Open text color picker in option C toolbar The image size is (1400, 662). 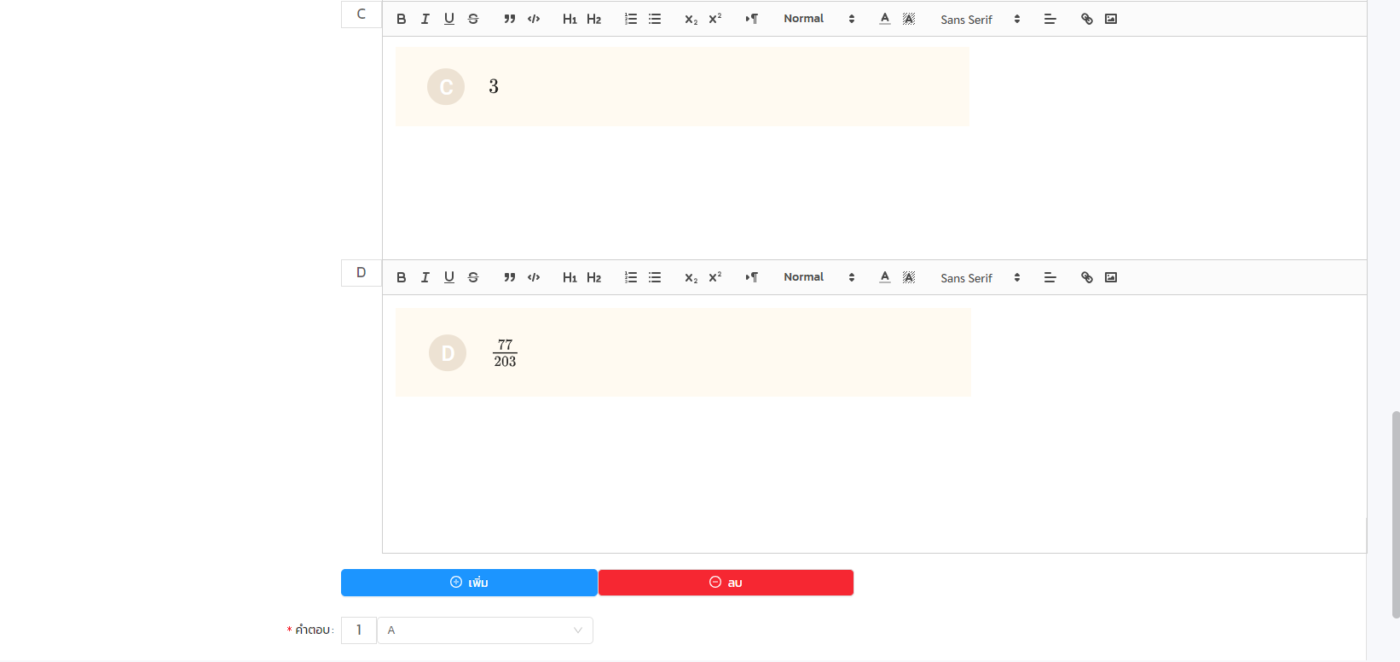885,19
